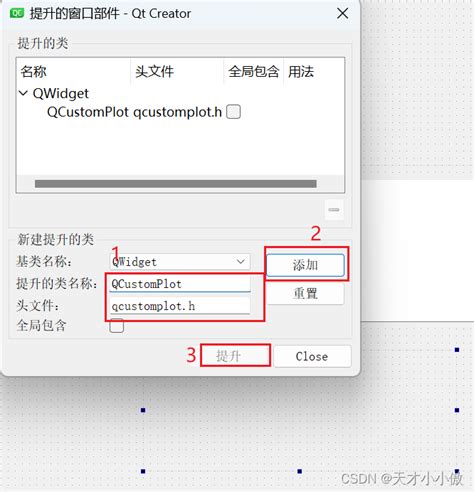Click the 重置 button

click(305, 294)
